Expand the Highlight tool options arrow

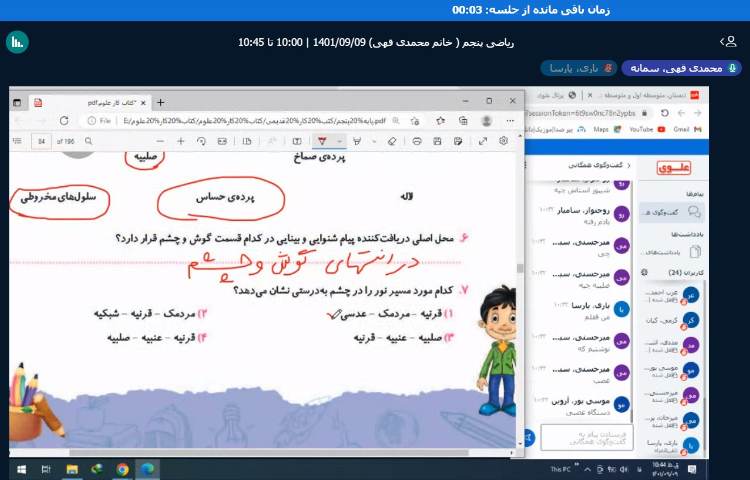(374, 141)
